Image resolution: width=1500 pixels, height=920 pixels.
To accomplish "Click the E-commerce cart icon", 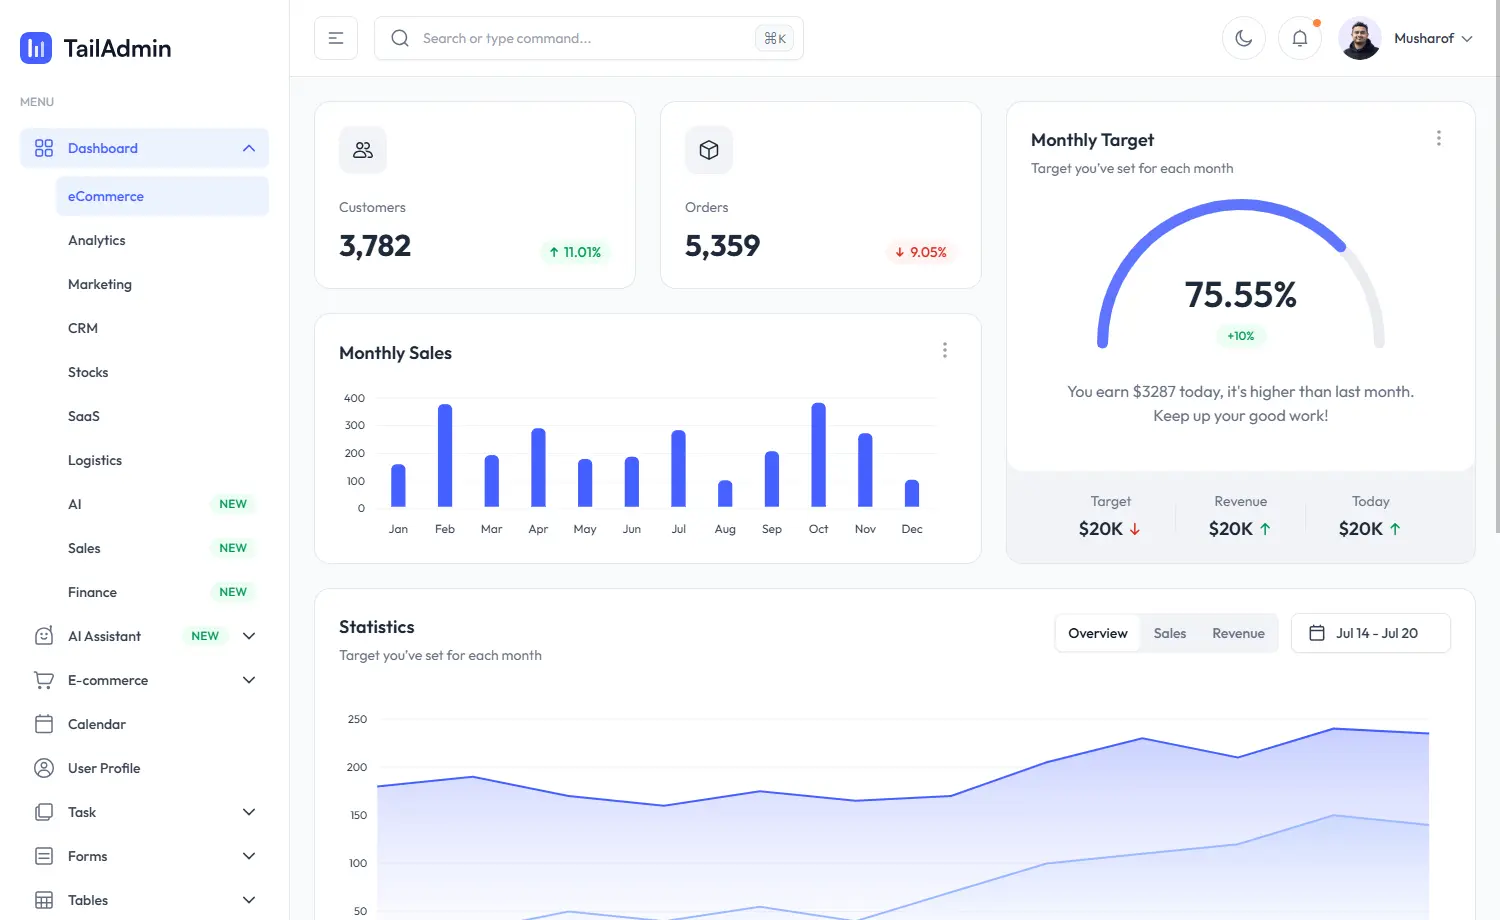I will tap(44, 680).
